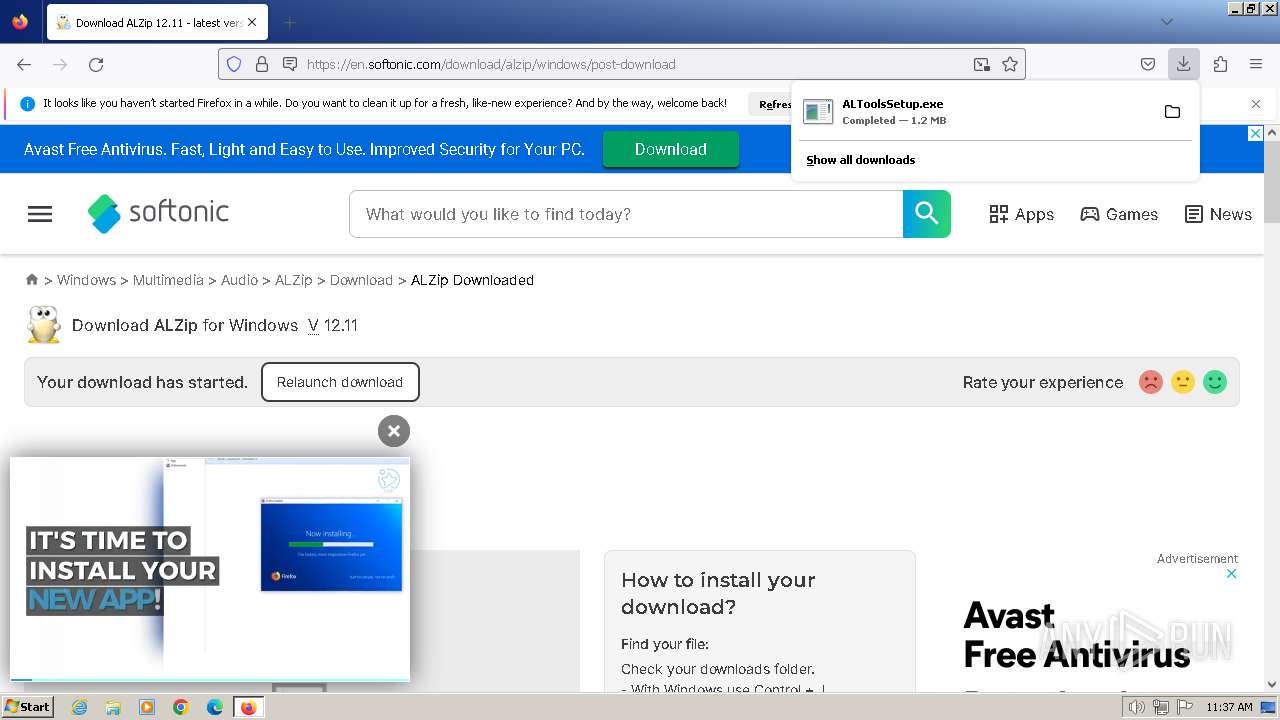
Task: Click the install video thumbnail
Action: click(210, 569)
